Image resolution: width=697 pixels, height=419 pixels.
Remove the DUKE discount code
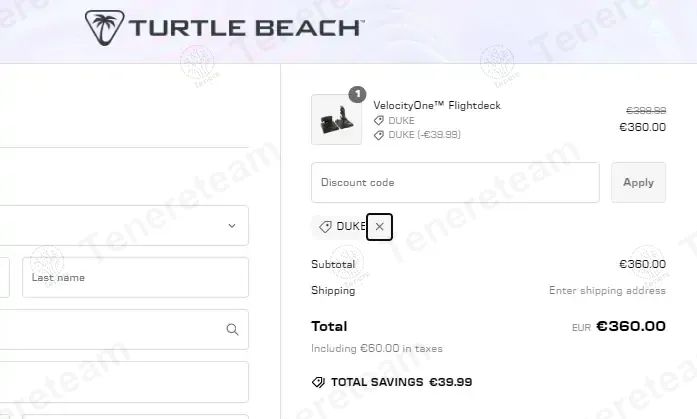(379, 227)
